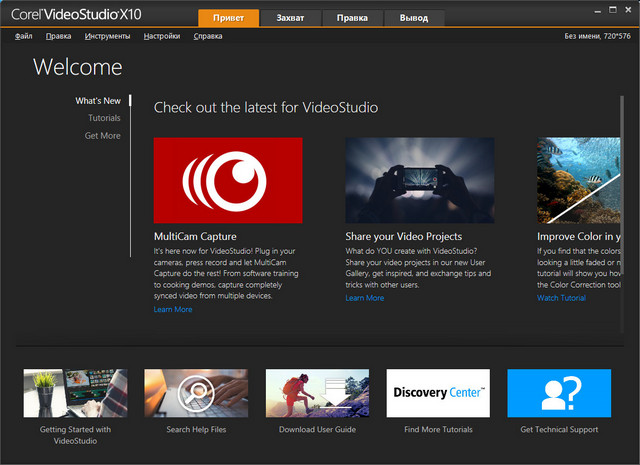Select Tutorials in the Welcome sidebar
The width and height of the screenshot is (640, 465).
coord(103,118)
